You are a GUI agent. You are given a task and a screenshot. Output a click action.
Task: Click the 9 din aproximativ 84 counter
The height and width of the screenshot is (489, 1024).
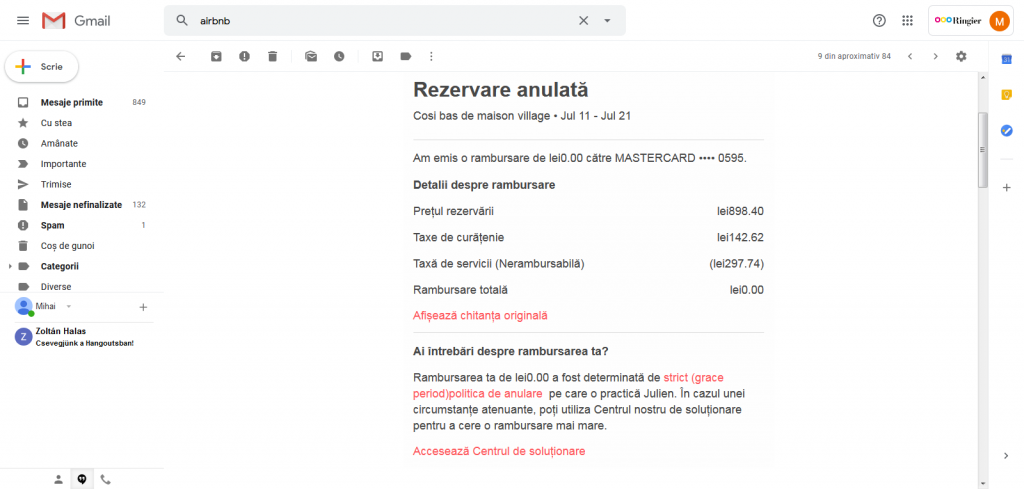pos(854,57)
